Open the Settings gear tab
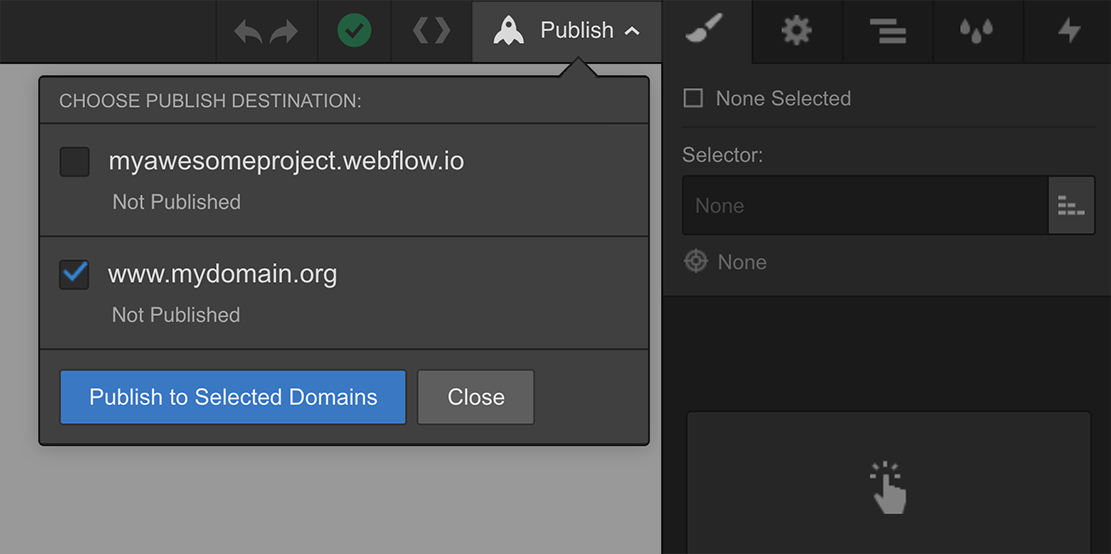 (x=797, y=31)
